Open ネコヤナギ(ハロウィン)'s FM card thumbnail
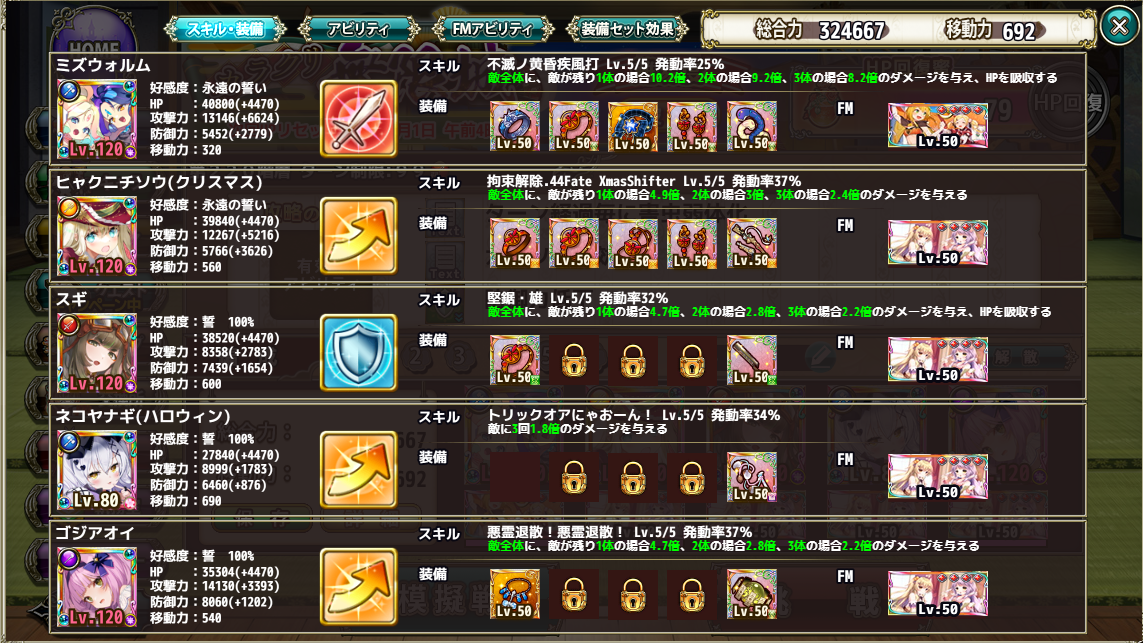 (x=937, y=476)
